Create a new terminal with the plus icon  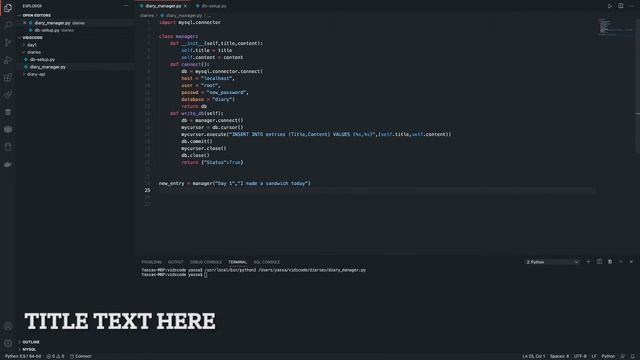[x=588, y=262]
